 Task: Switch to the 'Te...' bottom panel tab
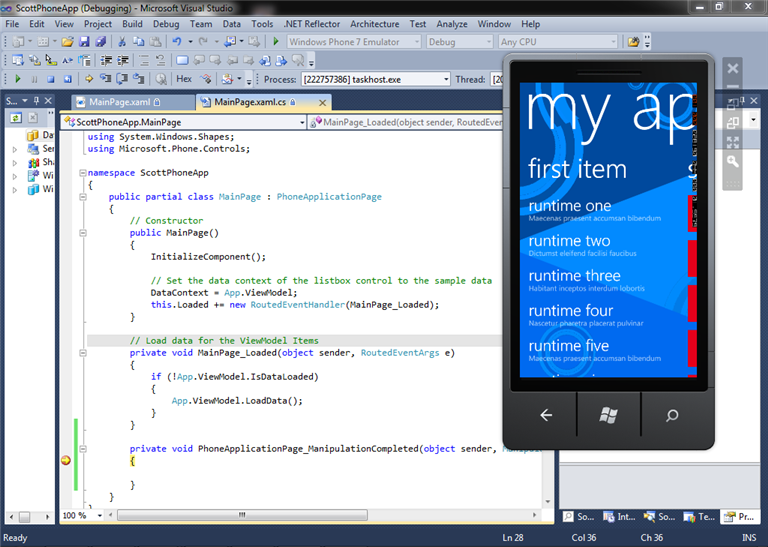699,517
